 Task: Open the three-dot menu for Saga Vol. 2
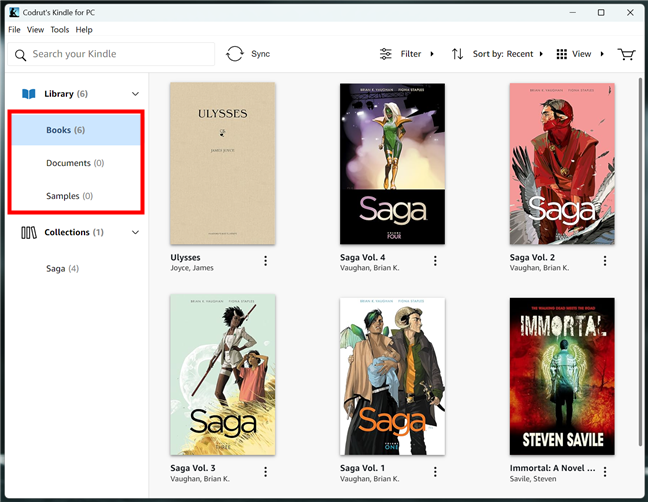pyautogui.click(x=605, y=261)
